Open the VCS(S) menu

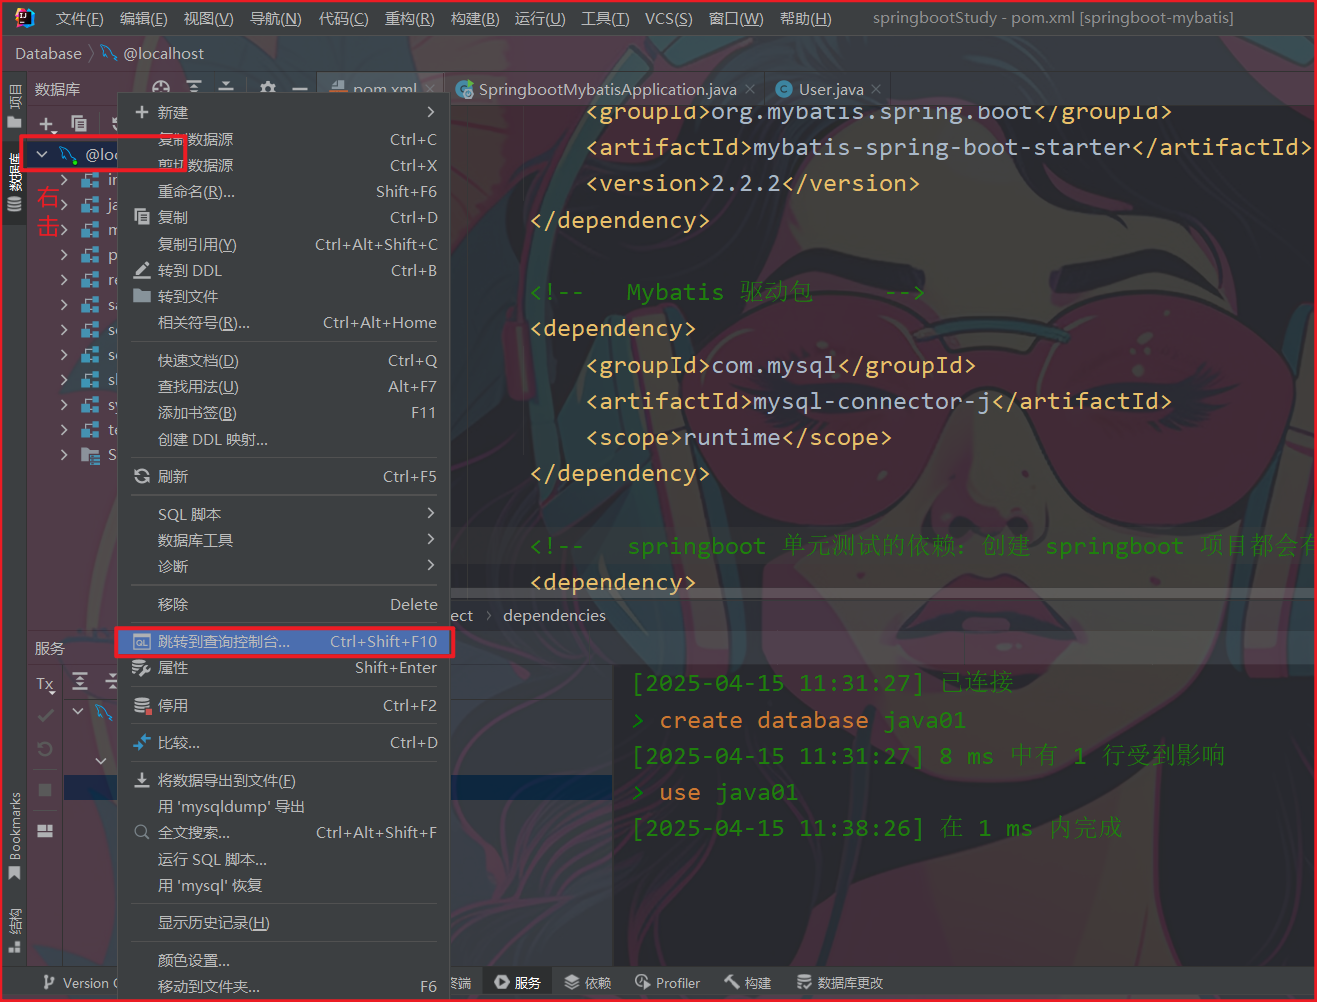(x=669, y=19)
